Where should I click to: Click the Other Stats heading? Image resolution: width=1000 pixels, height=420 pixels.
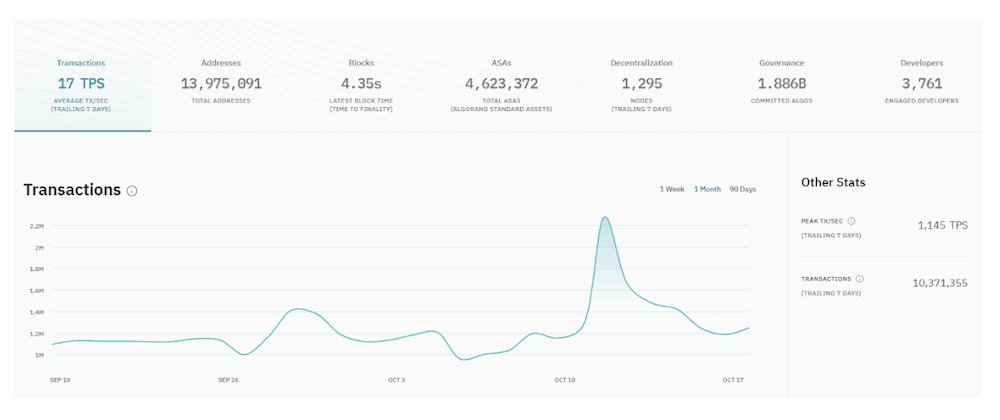(833, 182)
